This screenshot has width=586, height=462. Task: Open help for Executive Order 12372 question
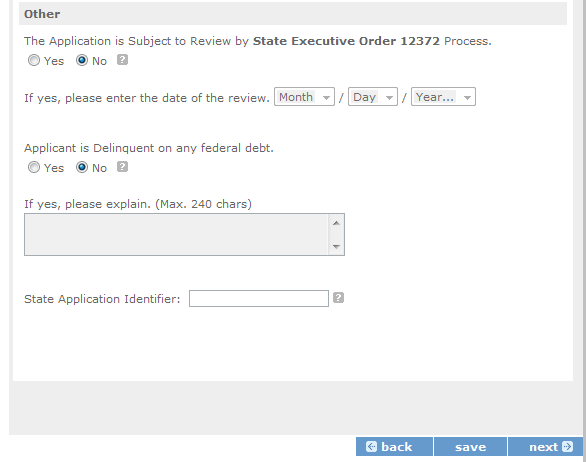click(122, 60)
